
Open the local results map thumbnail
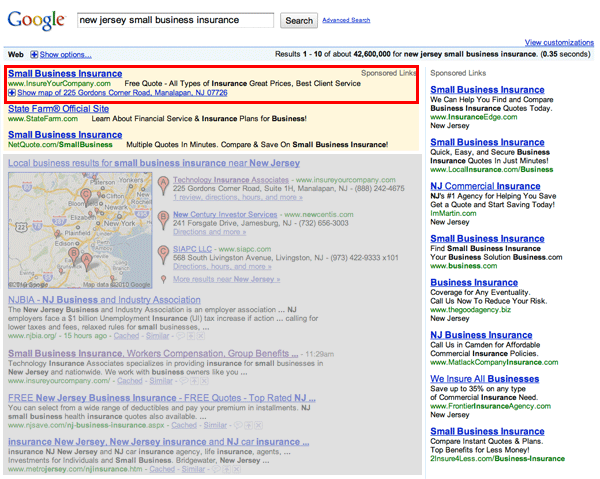(80, 230)
